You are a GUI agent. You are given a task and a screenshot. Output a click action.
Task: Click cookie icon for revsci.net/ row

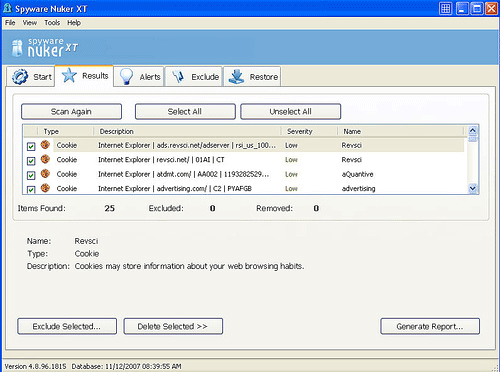point(45,159)
